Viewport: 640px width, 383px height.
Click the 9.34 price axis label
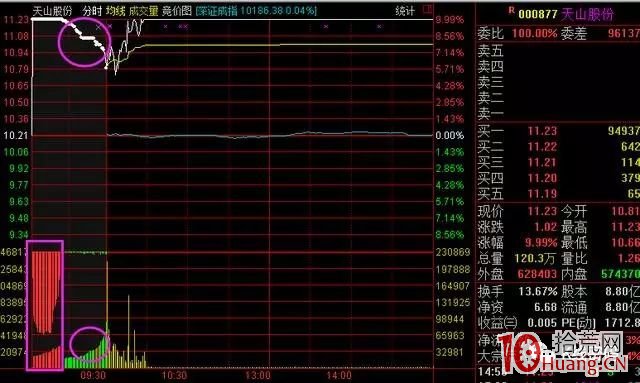[18, 235]
